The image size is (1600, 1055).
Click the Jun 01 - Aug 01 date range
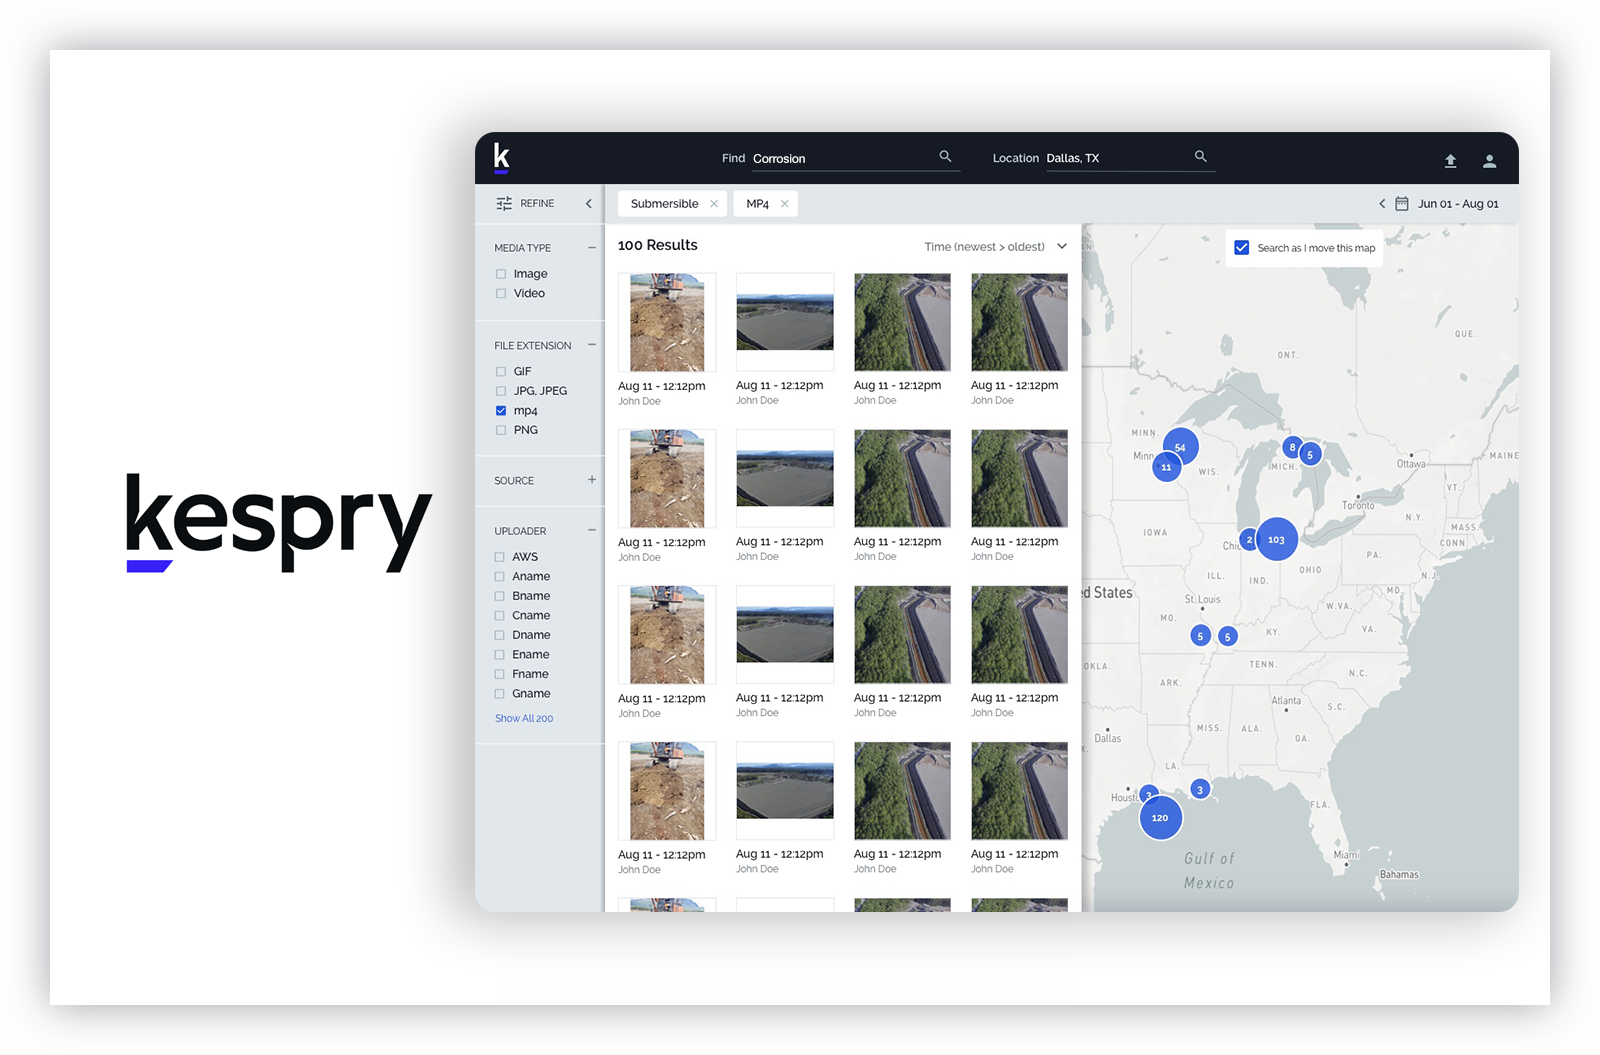tap(1458, 204)
